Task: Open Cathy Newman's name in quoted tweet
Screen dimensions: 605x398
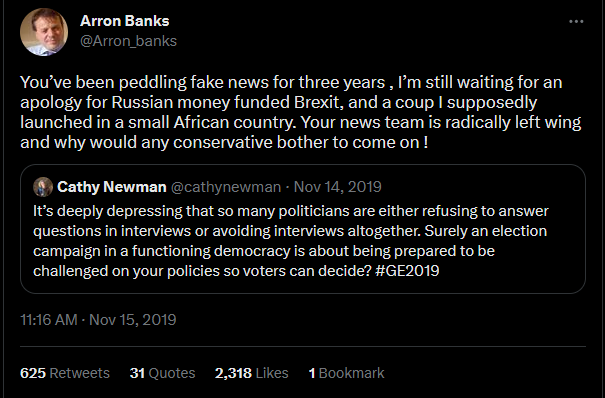Action: tap(112, 187)
